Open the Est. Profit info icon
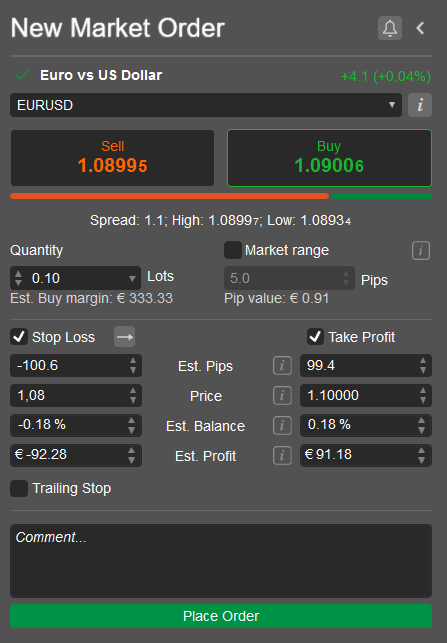The image size is (447, 643). [282, 455]
